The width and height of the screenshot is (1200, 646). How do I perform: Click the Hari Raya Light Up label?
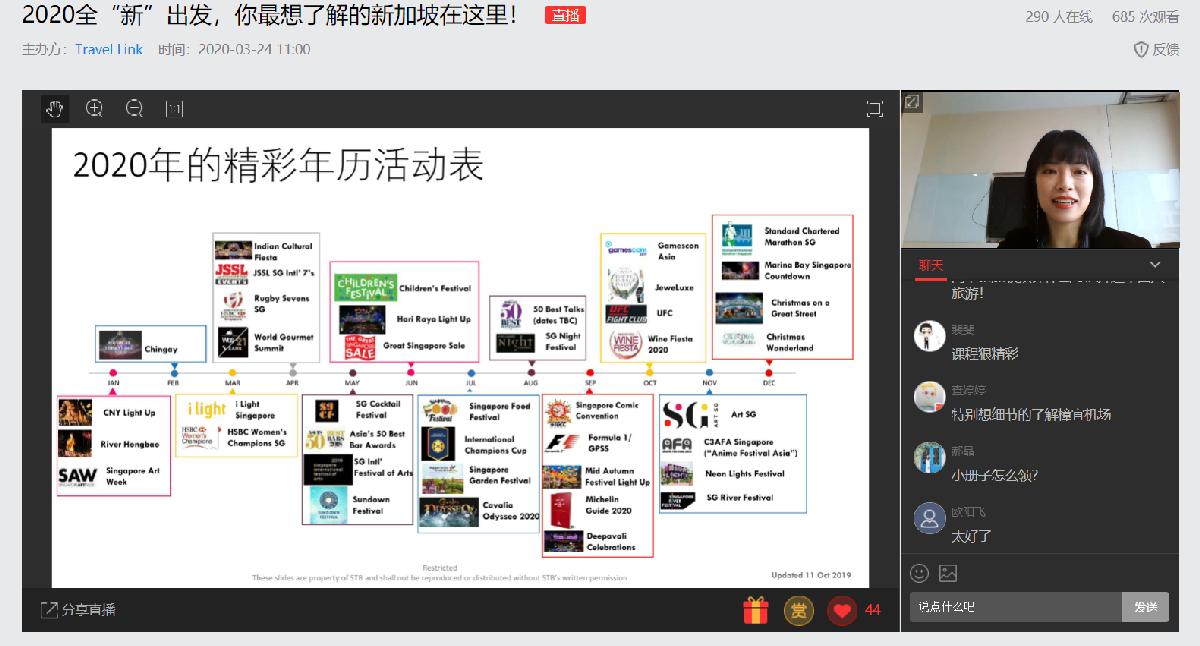[x=434, y=318]
